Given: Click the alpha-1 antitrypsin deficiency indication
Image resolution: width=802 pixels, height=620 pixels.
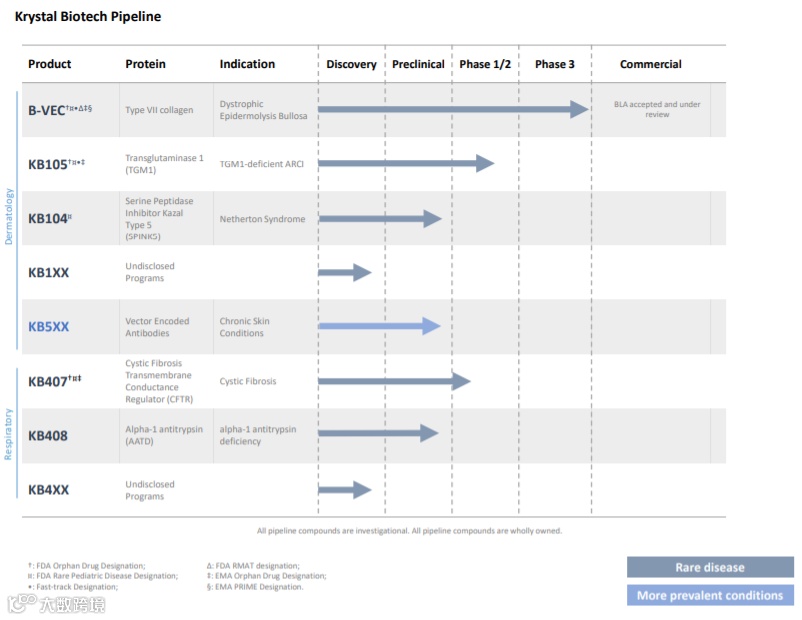Looking at the screenshot, I should click(x=258, y=435).
